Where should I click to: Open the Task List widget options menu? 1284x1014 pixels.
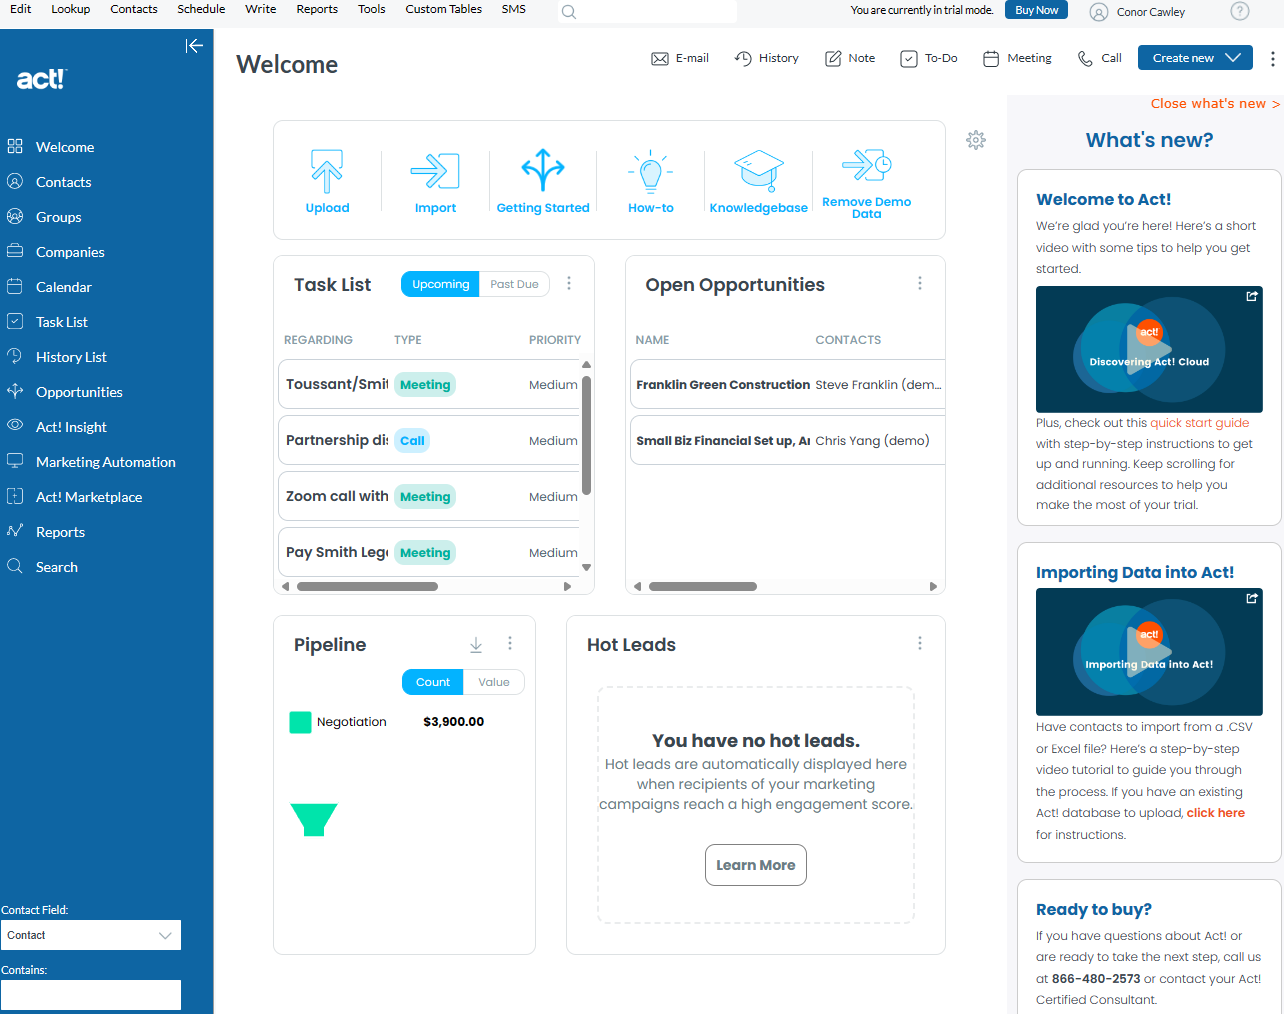569,283
